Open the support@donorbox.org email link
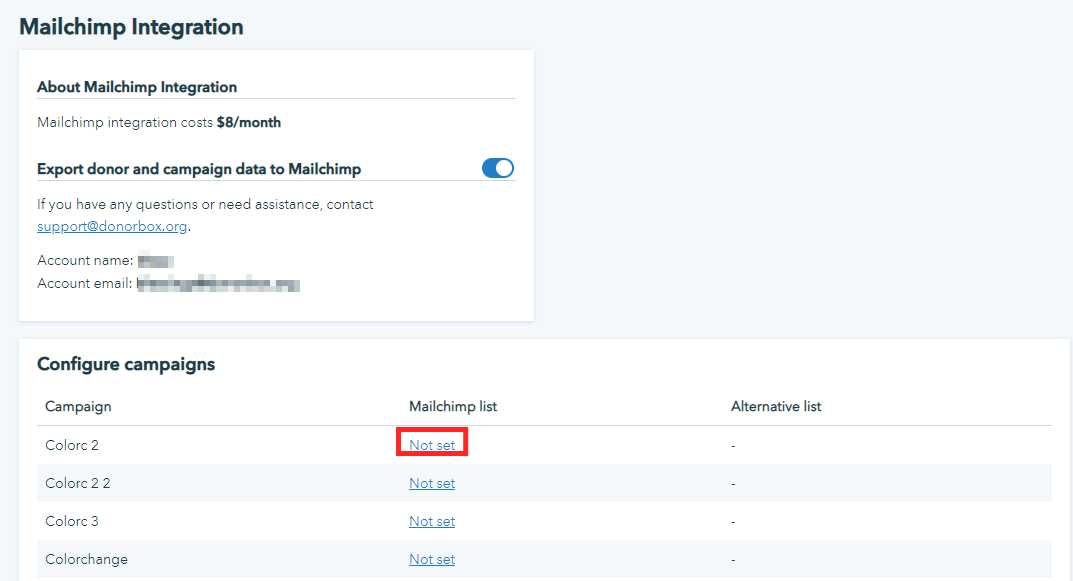Image resolution: width=1073 pixels, height=581 pixels. (x=112, y=226)
